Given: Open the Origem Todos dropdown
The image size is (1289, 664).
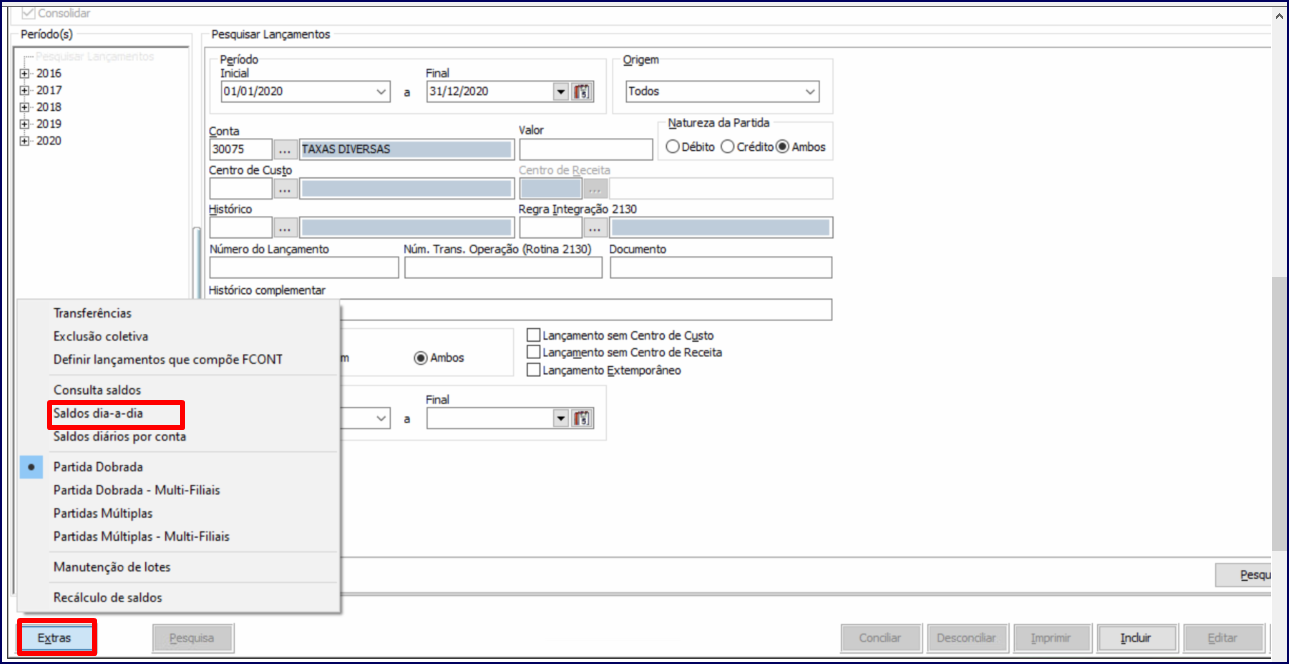Looking at the screenshot, I should pyautogui.click(x=810, y=92).
